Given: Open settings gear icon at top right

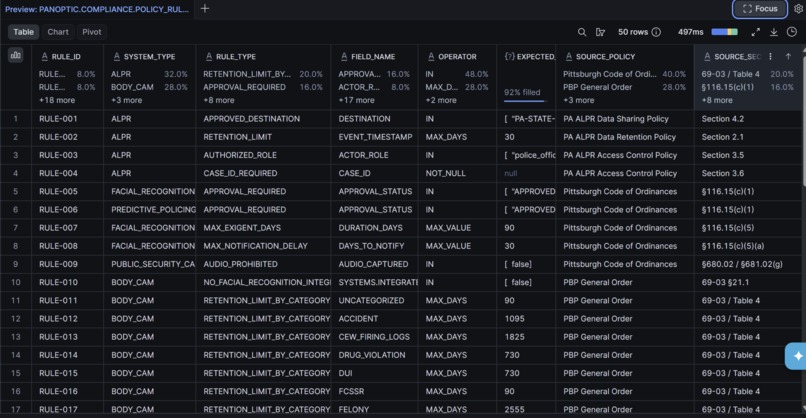Looking at the screenshot, I should coord(798,9).
